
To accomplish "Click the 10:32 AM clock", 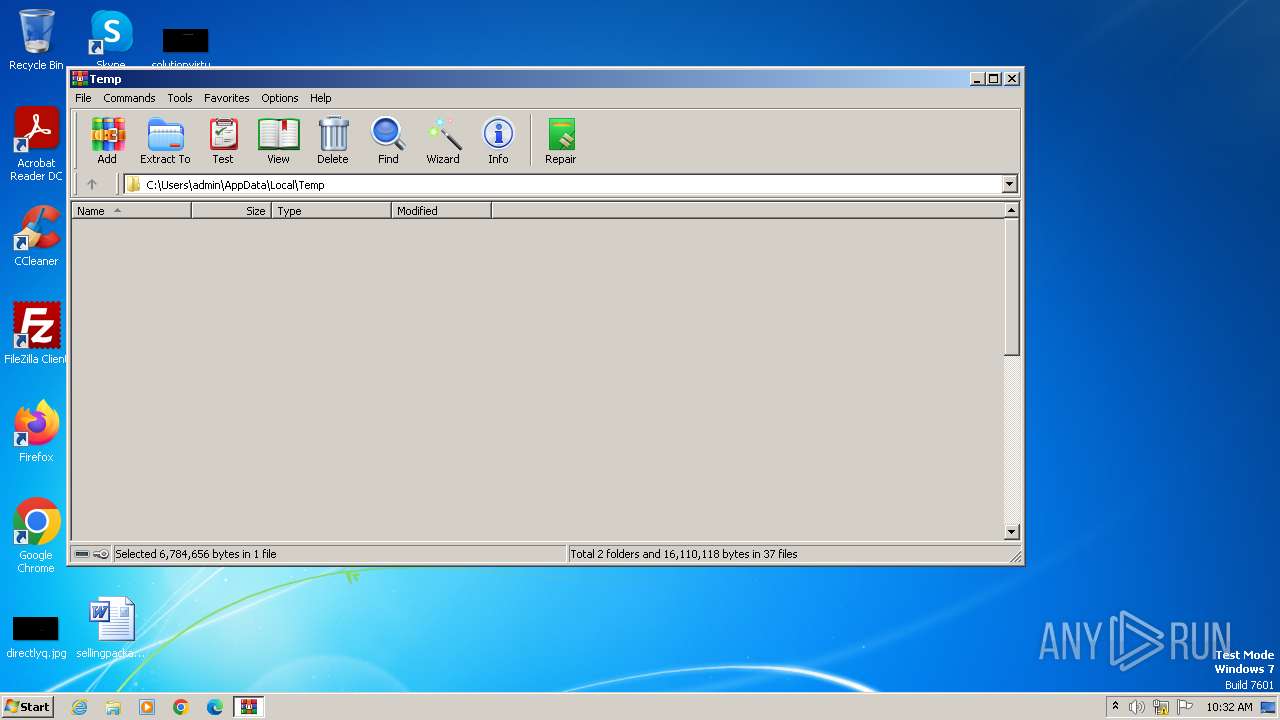I will point(1229,707).
